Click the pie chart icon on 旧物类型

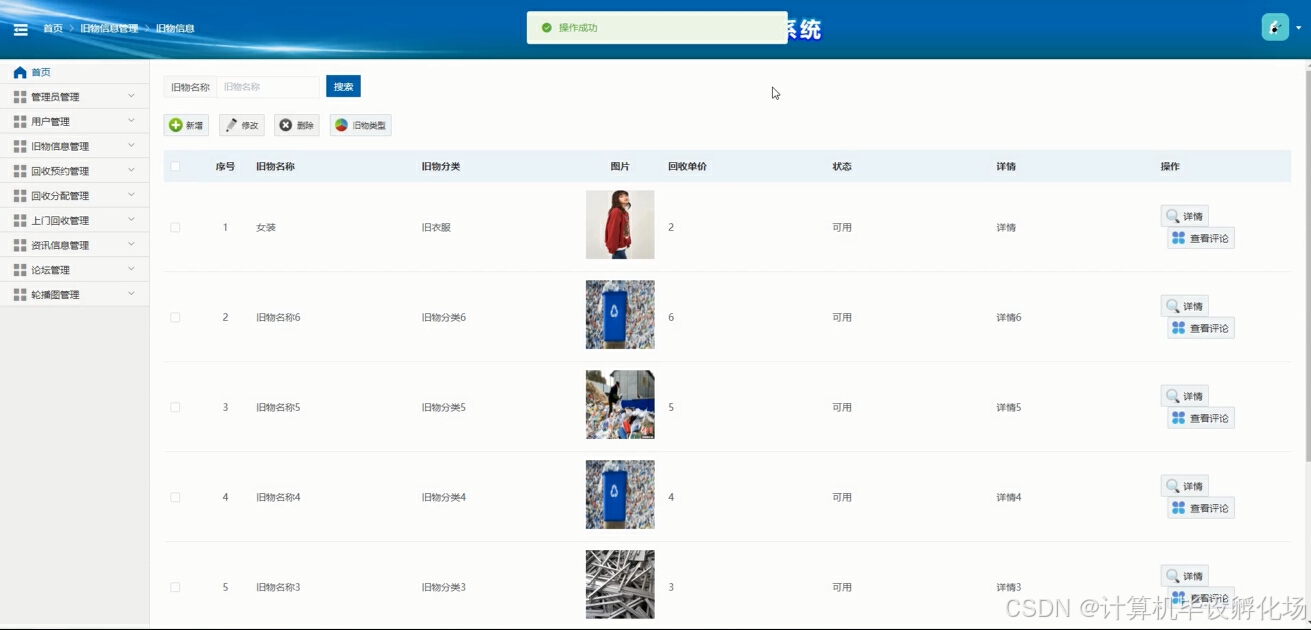coord(342,125)
